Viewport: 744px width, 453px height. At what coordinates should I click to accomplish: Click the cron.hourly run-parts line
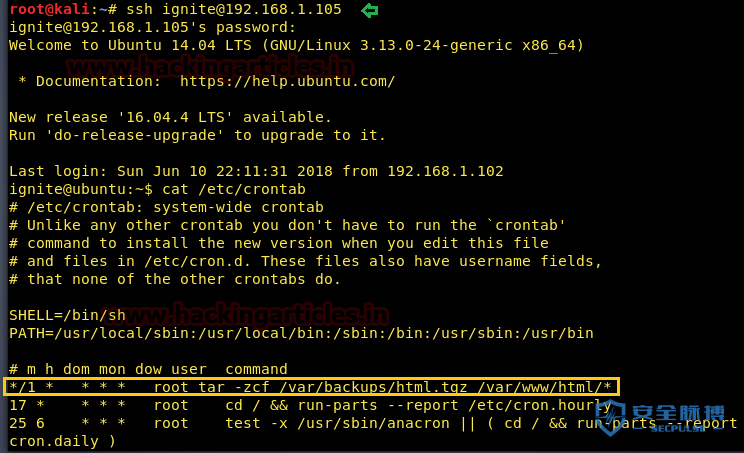tap(311, 405)
